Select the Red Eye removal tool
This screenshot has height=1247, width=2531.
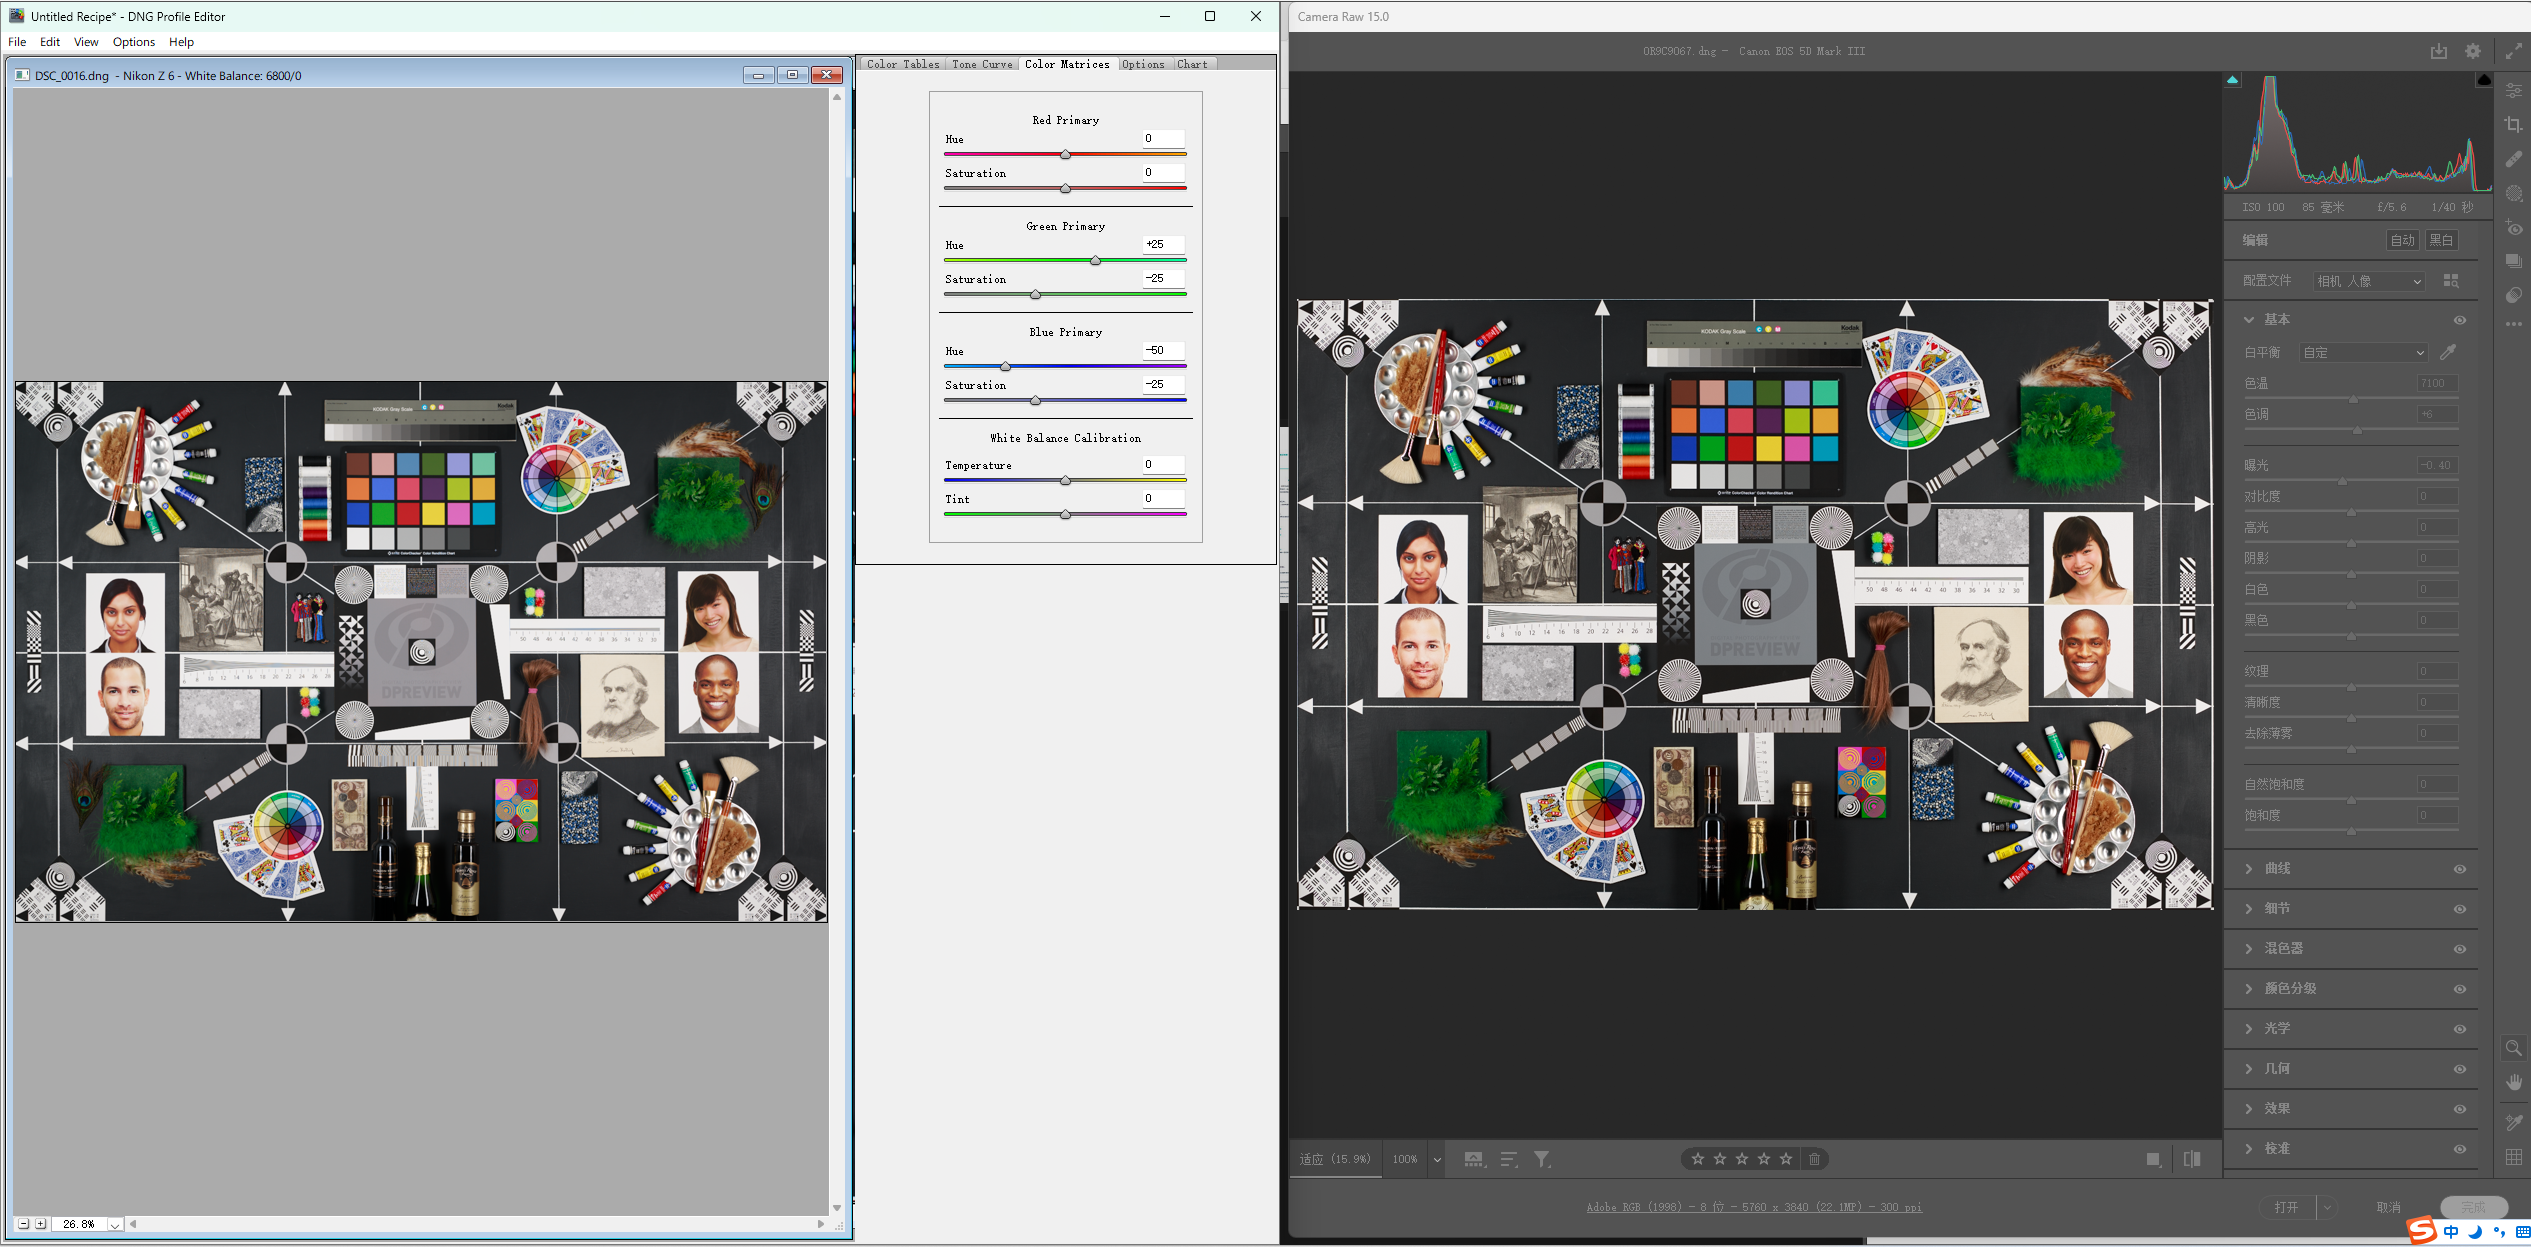(x=2514, y=228)
